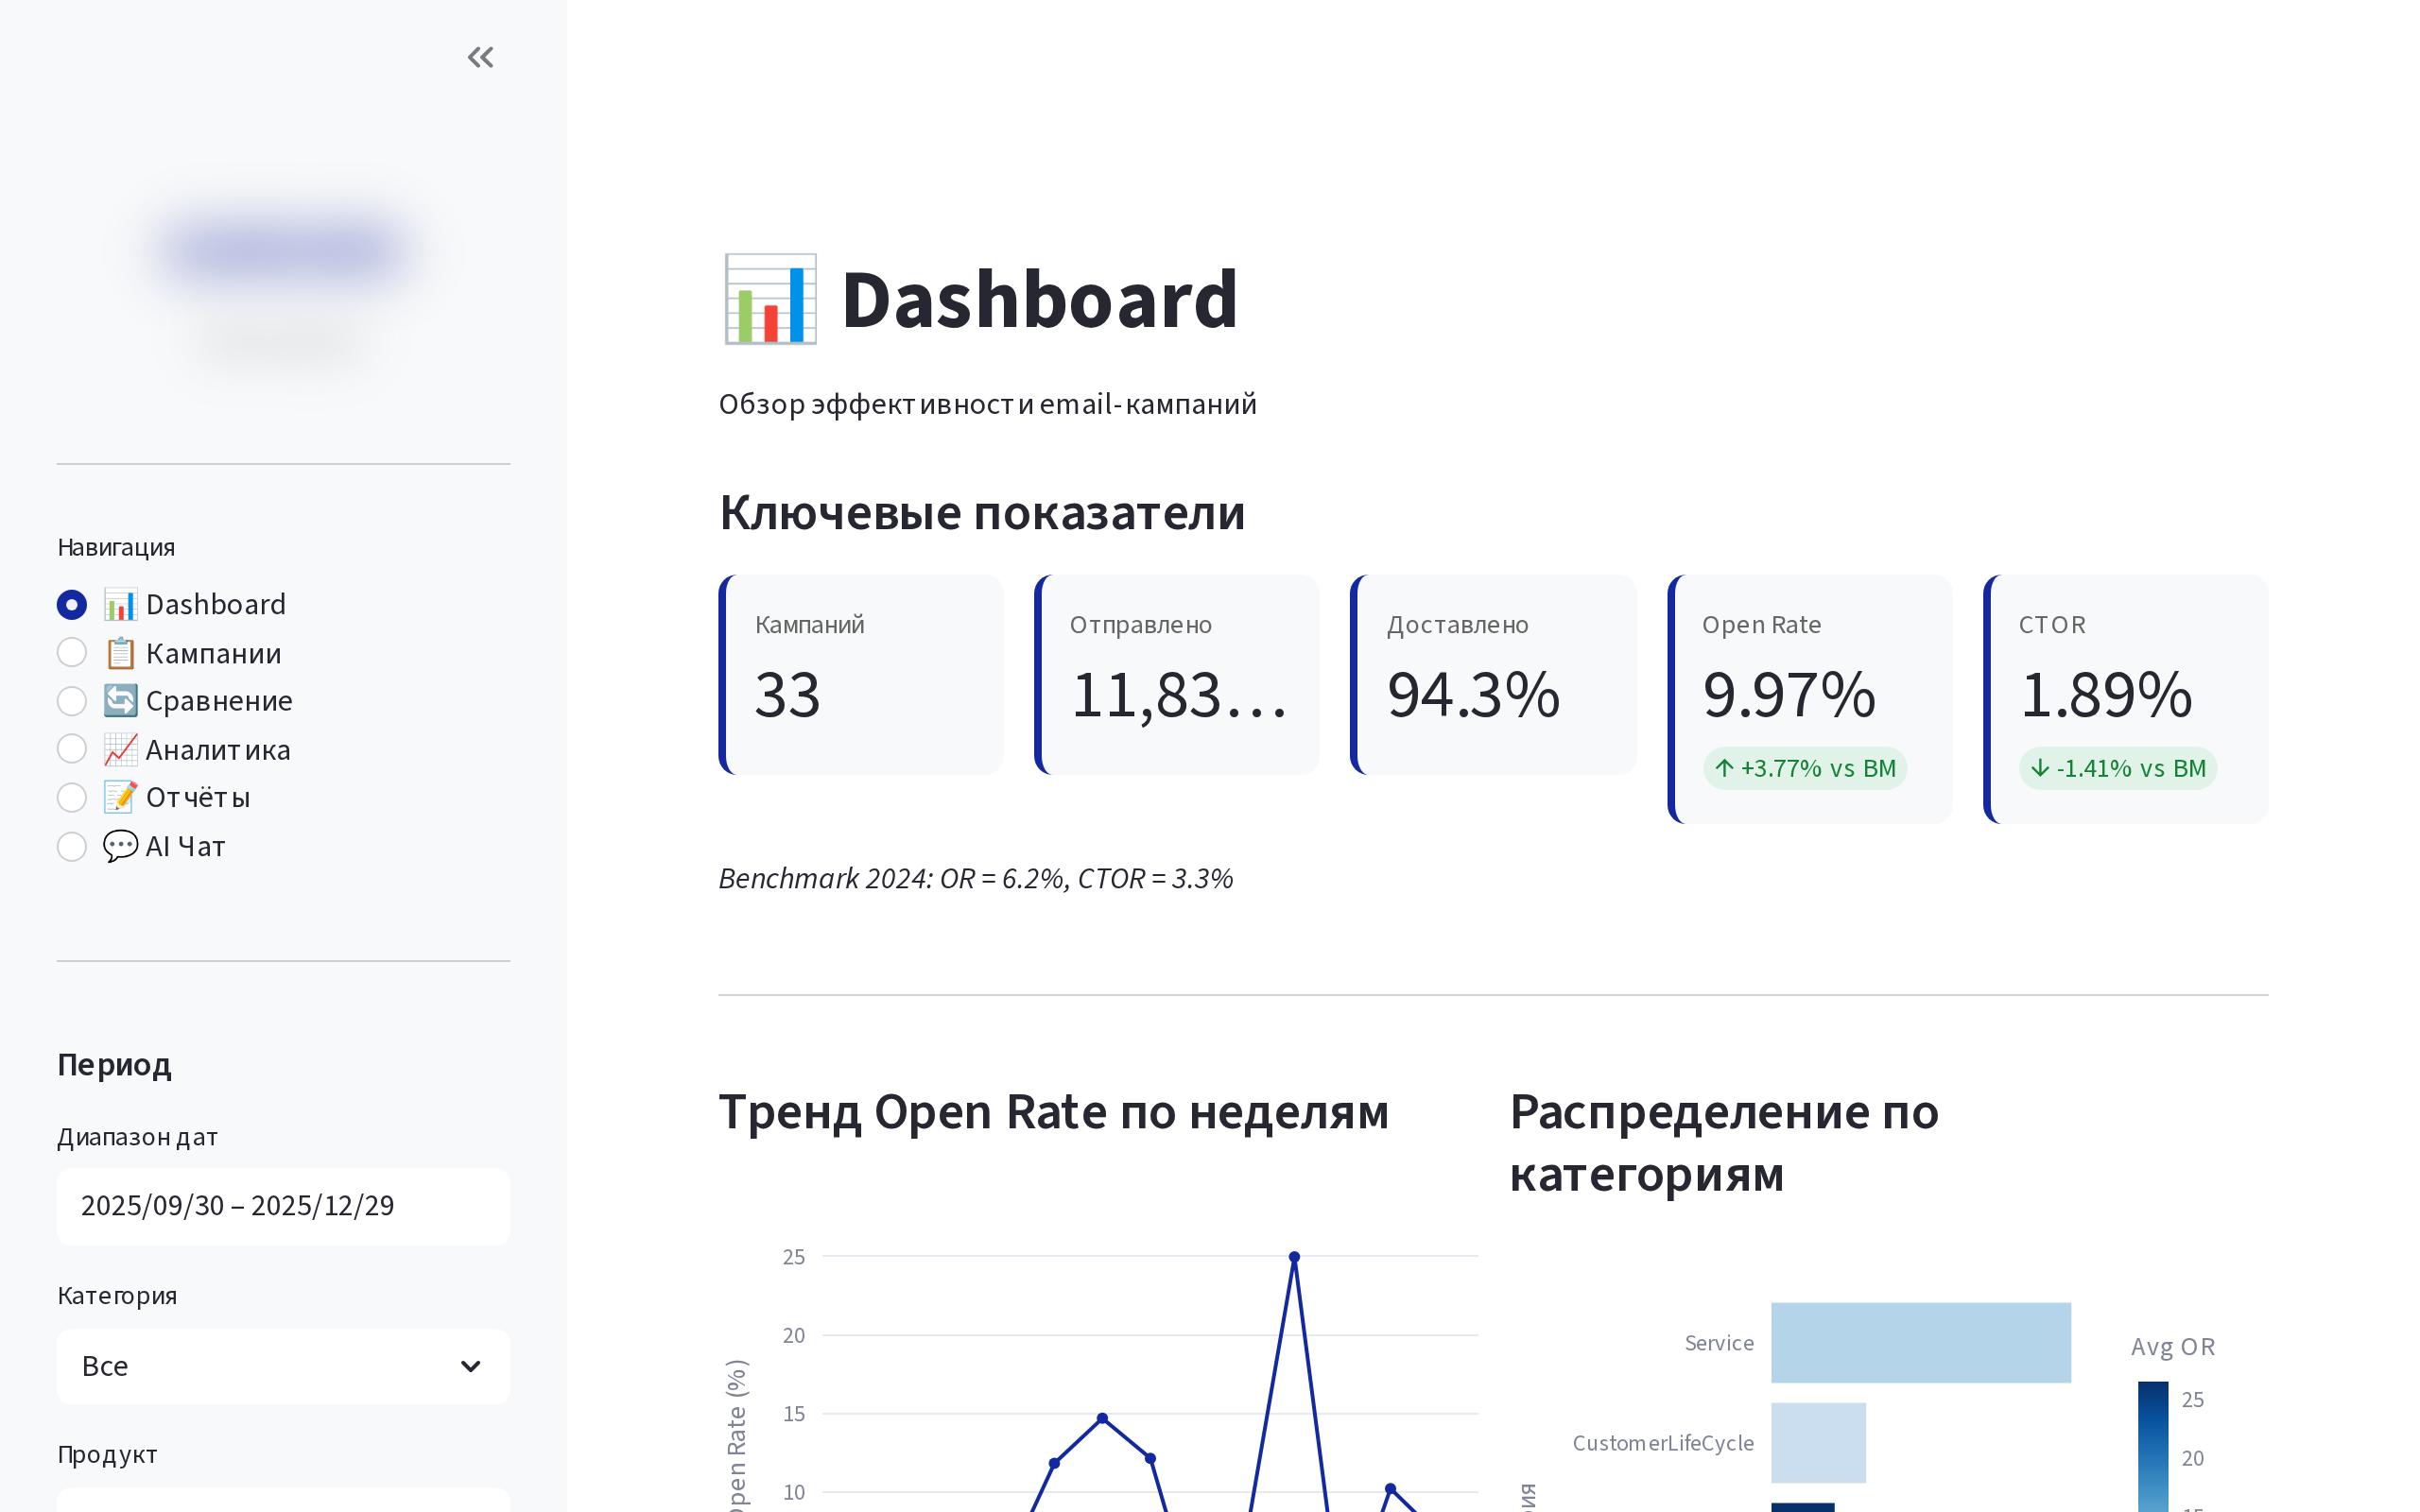Click the +3.77% vs BM badge on Open Rate
This screenshot has height=1512, width=2420.
(1806, 768)
